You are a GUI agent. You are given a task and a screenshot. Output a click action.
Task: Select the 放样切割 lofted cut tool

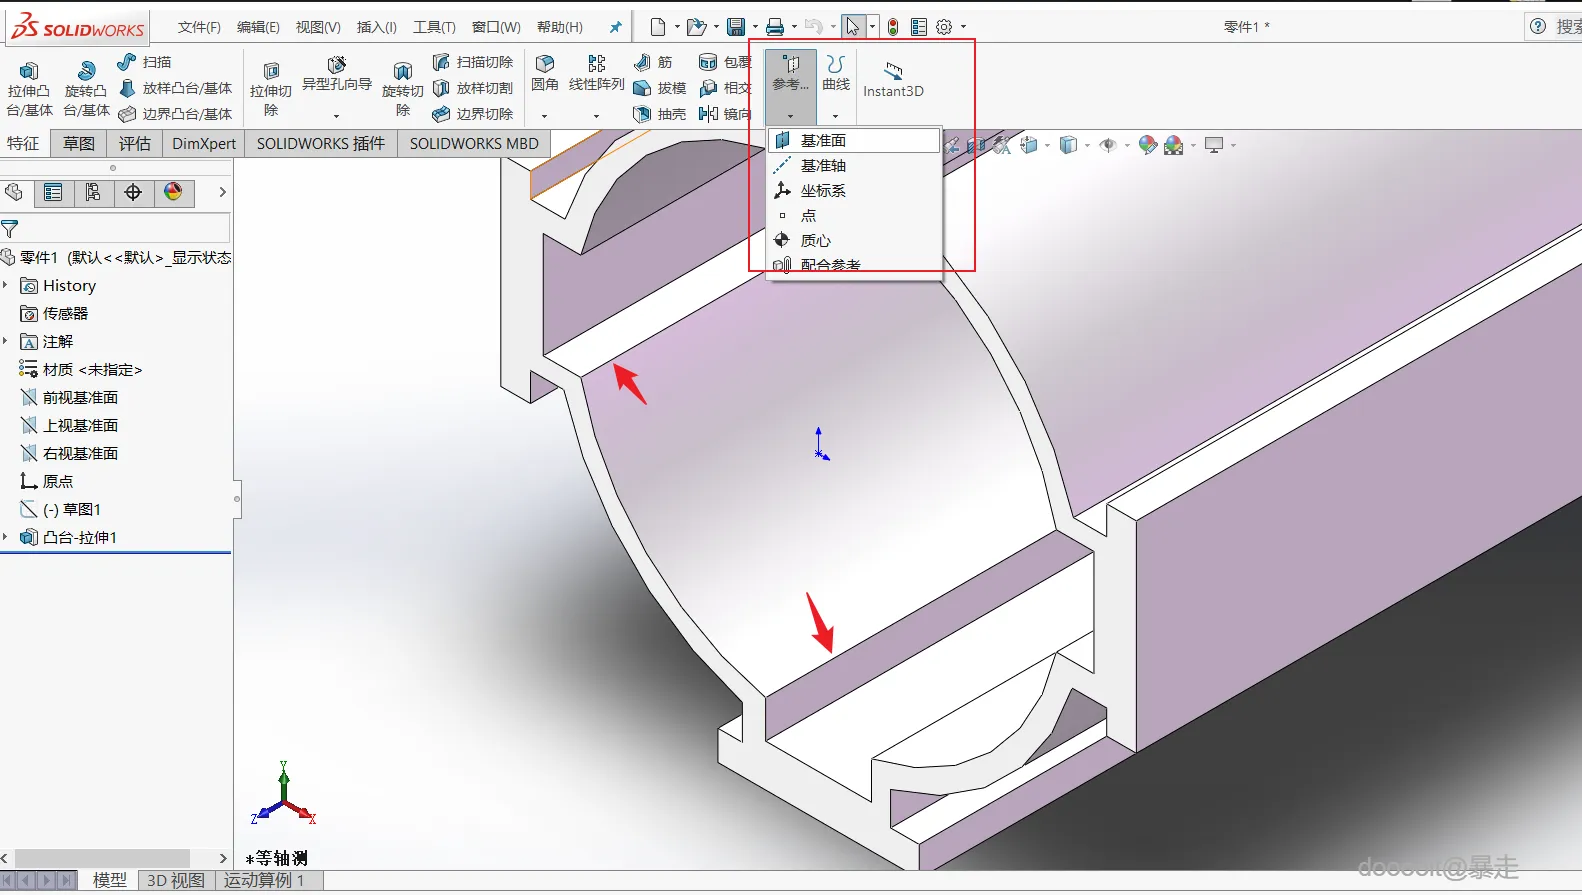pos(473,88)
